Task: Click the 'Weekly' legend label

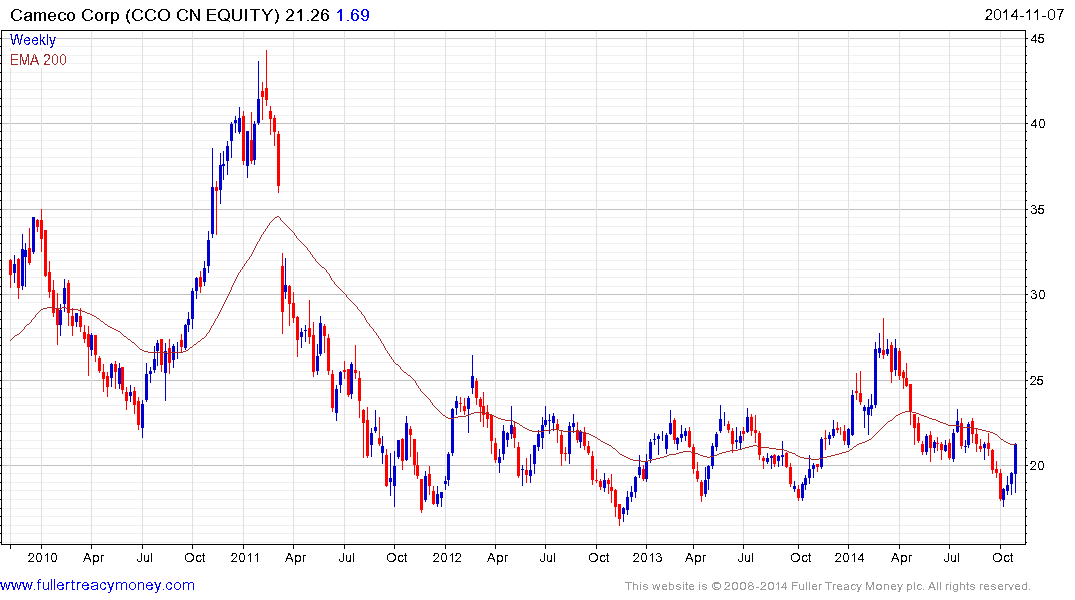Action: click(33, 40)
